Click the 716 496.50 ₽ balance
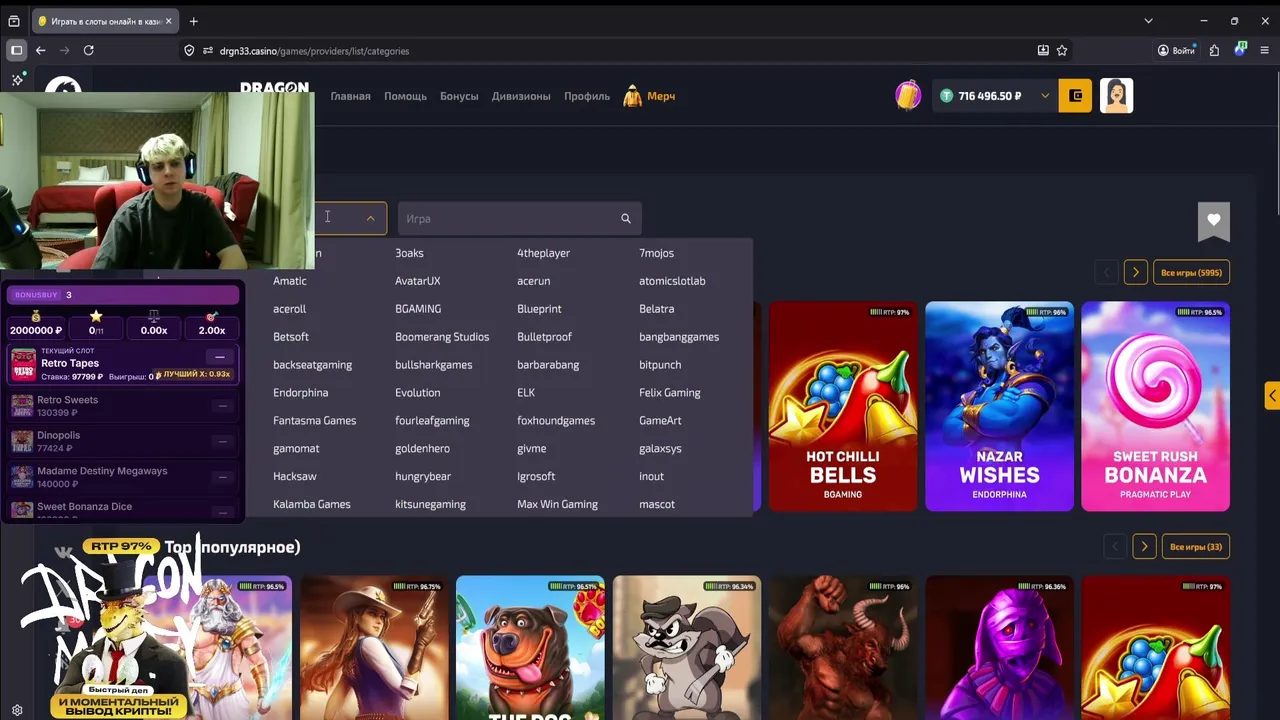The image size is (1280, 720). [x=989, y=96]
